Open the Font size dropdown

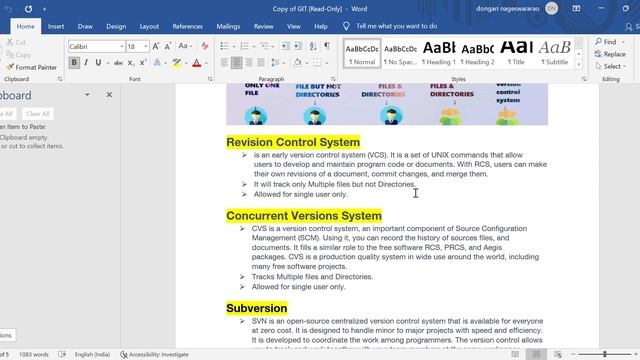click(x=146, y=47)
